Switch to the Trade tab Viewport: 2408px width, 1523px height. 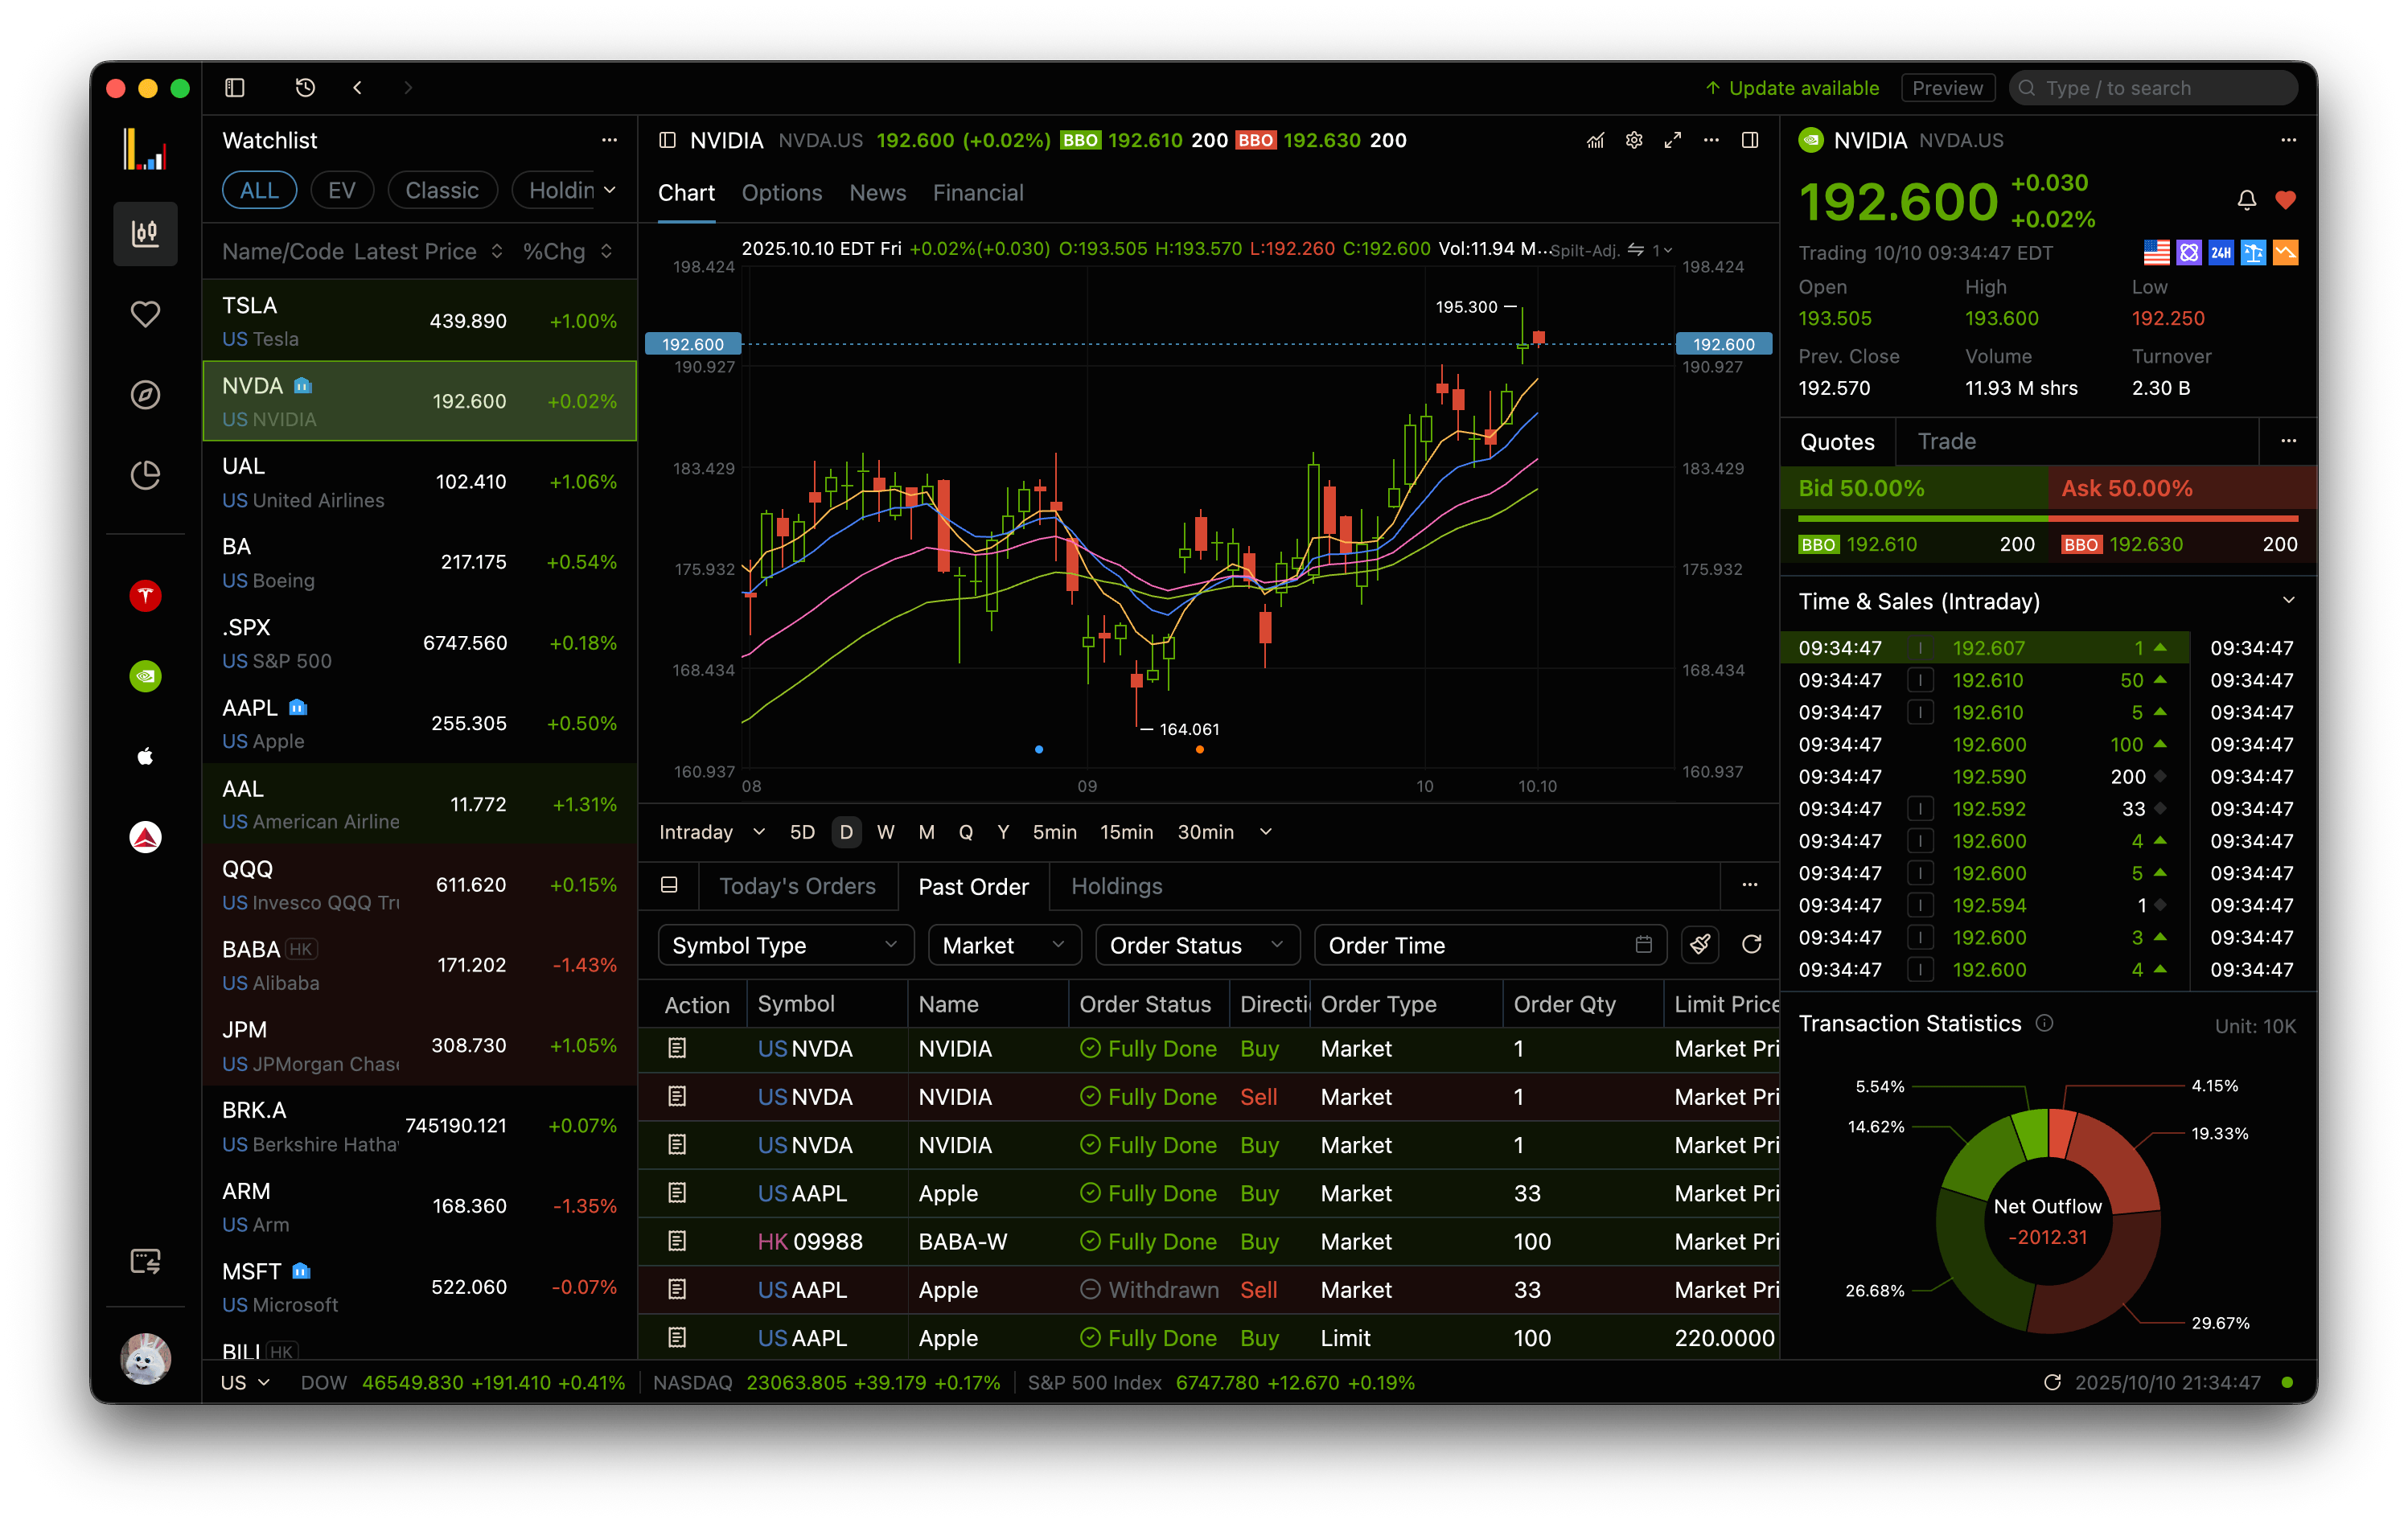[1946, 441]
